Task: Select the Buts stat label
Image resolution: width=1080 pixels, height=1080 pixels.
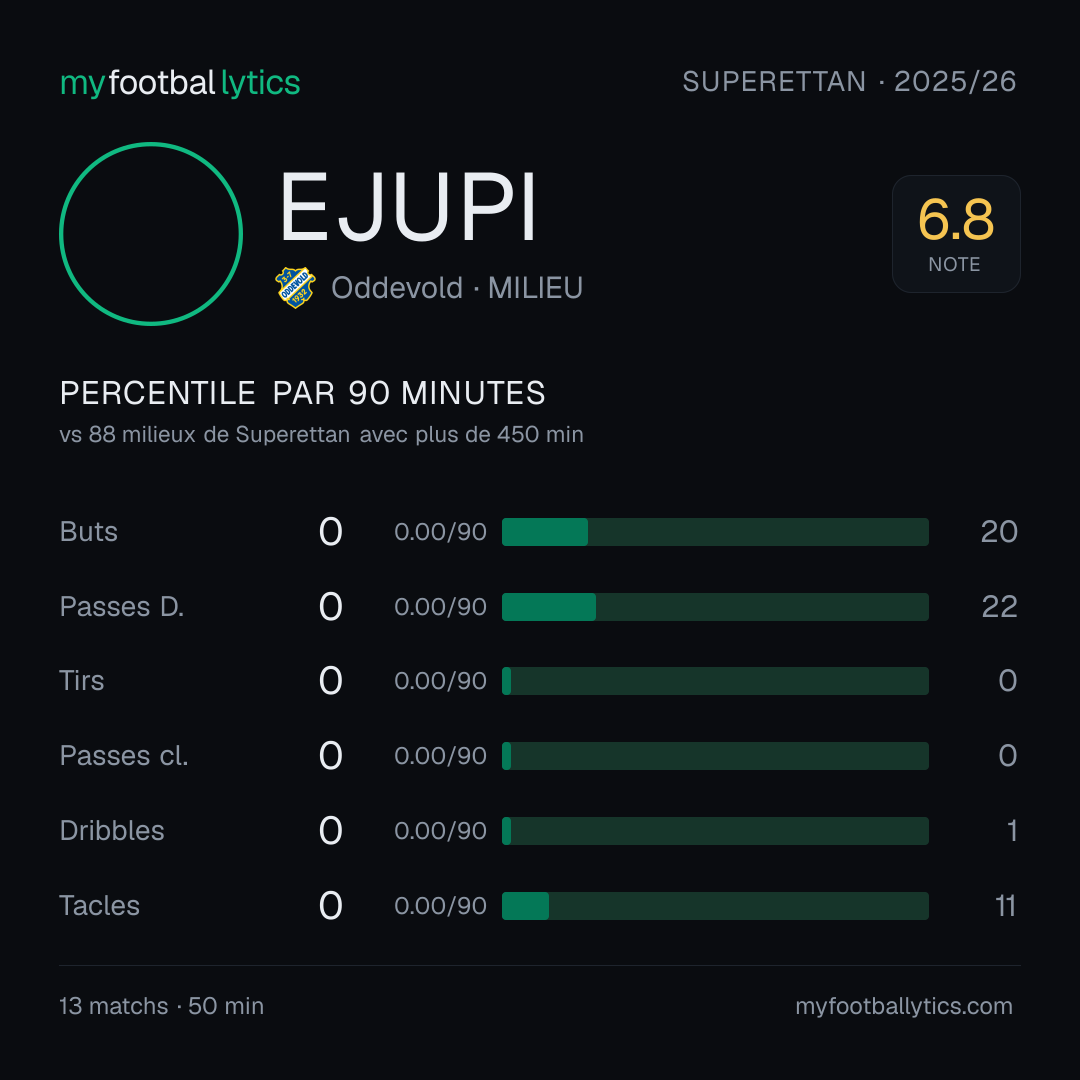Action: click(x=88, y=532)
